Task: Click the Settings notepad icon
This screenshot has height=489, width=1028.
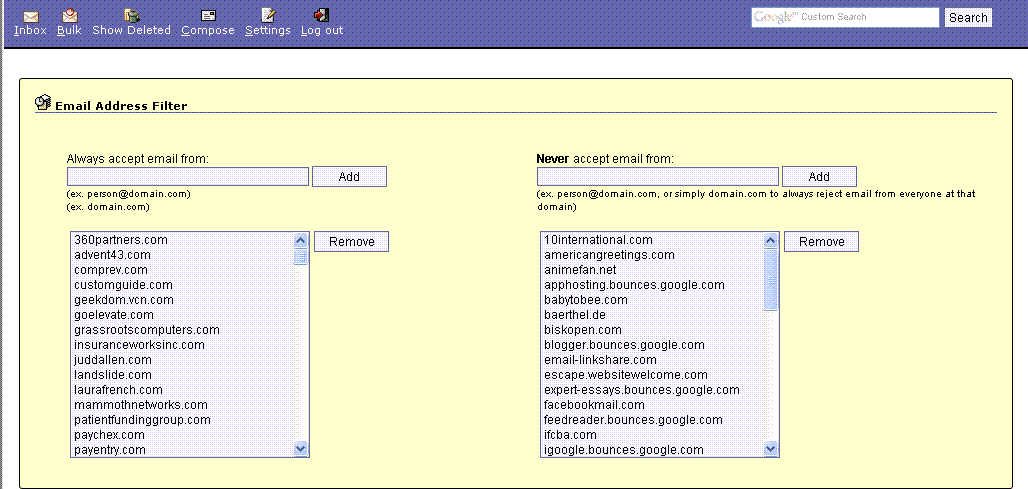Action: click(268, 15)
